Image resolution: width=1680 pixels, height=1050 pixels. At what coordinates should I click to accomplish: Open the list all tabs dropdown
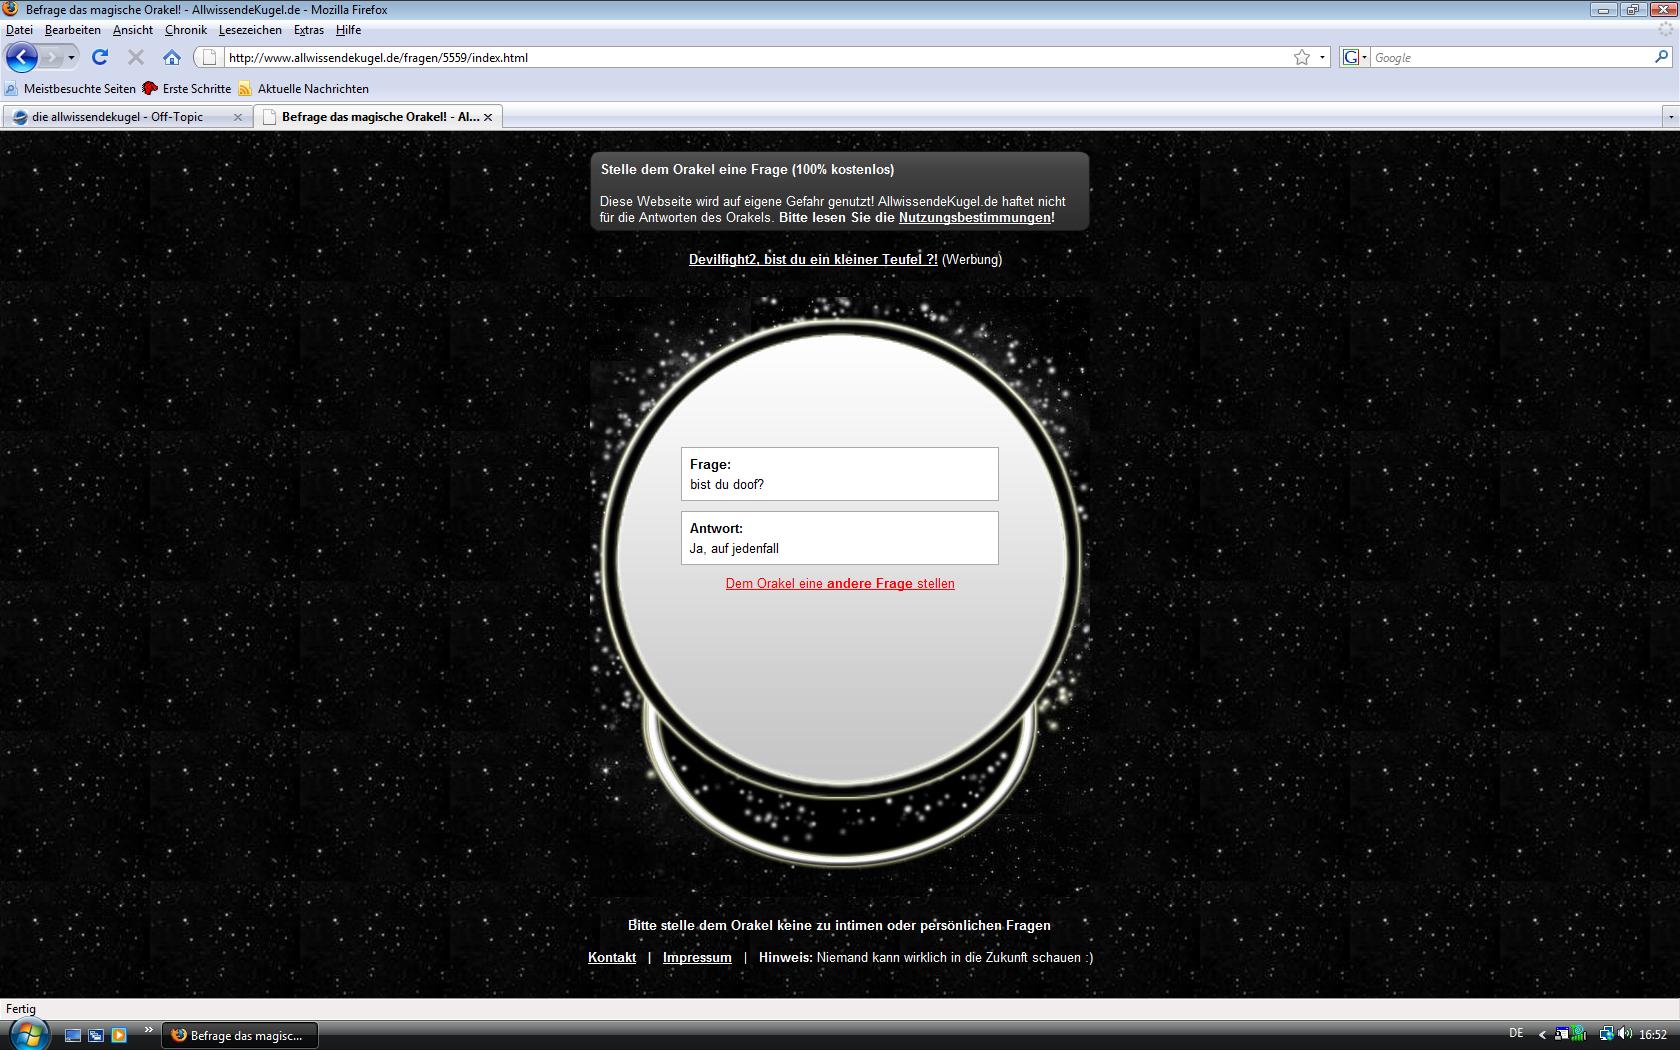pyautogui.click(x=1669, y=117)
